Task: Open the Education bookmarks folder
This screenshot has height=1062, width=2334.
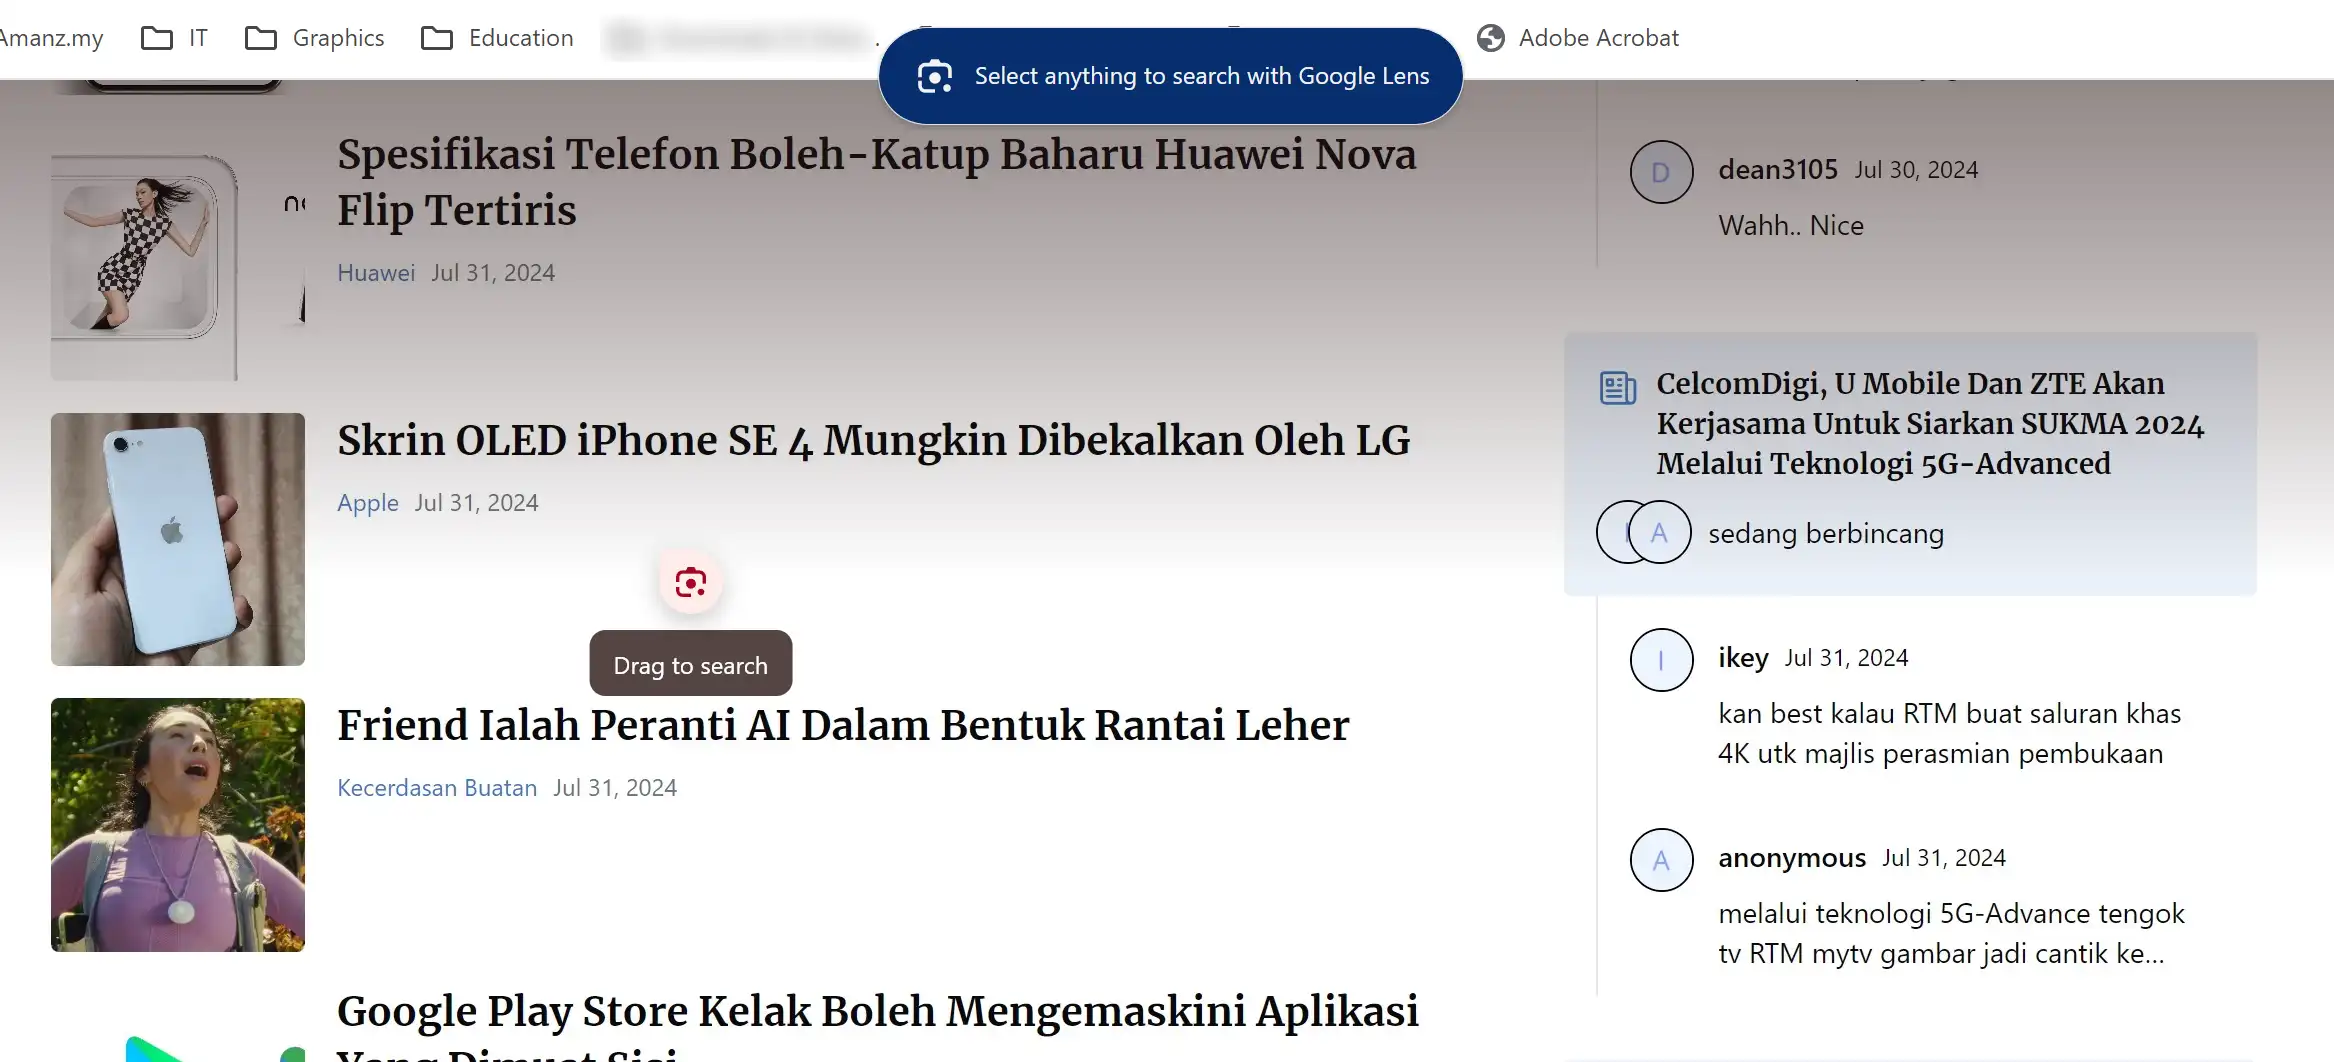Action: click(497, 37)
